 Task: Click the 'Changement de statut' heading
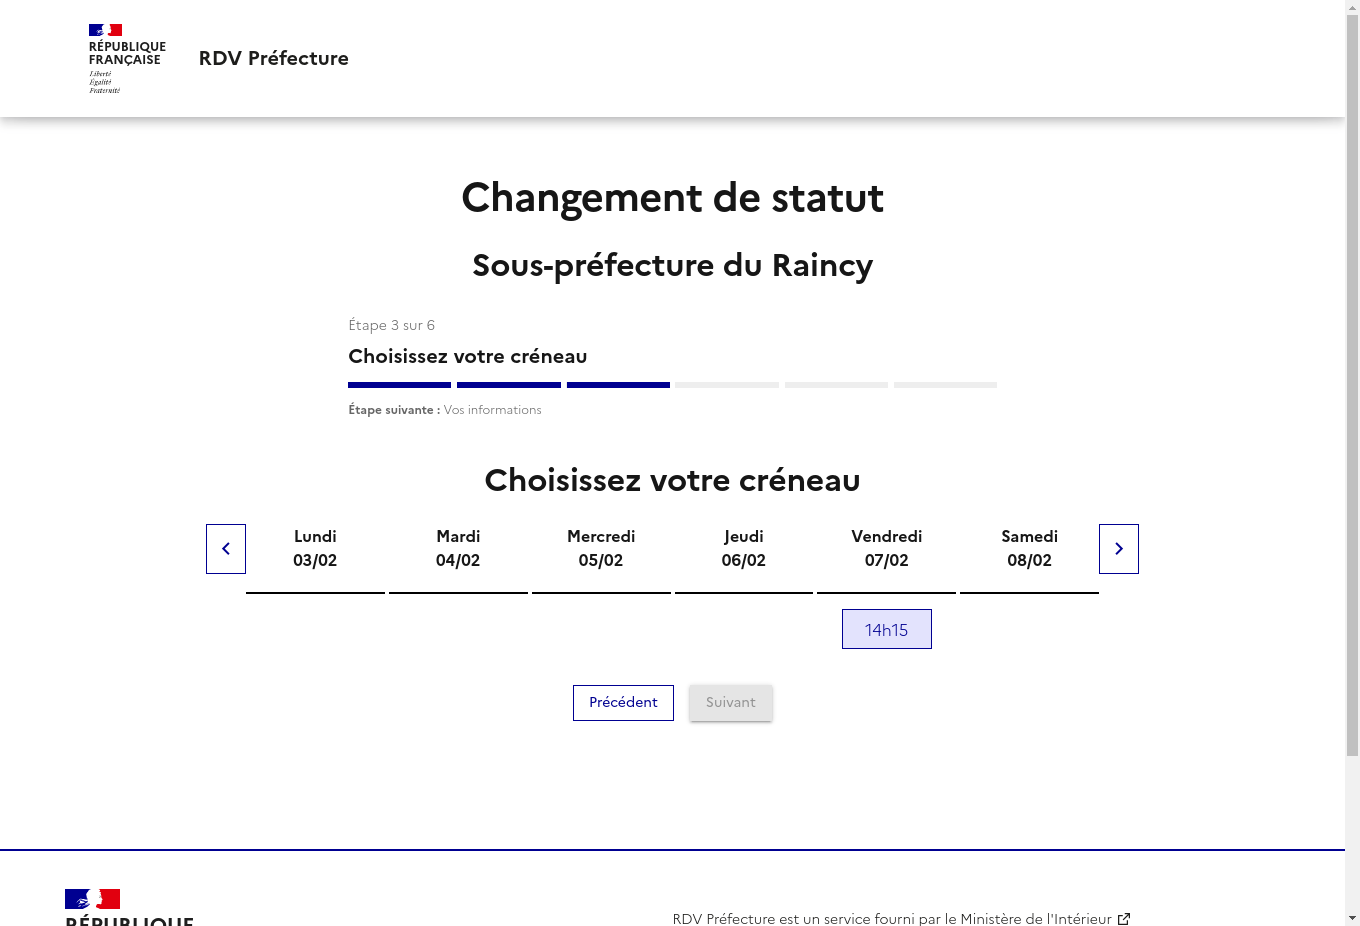pos(672,198)
